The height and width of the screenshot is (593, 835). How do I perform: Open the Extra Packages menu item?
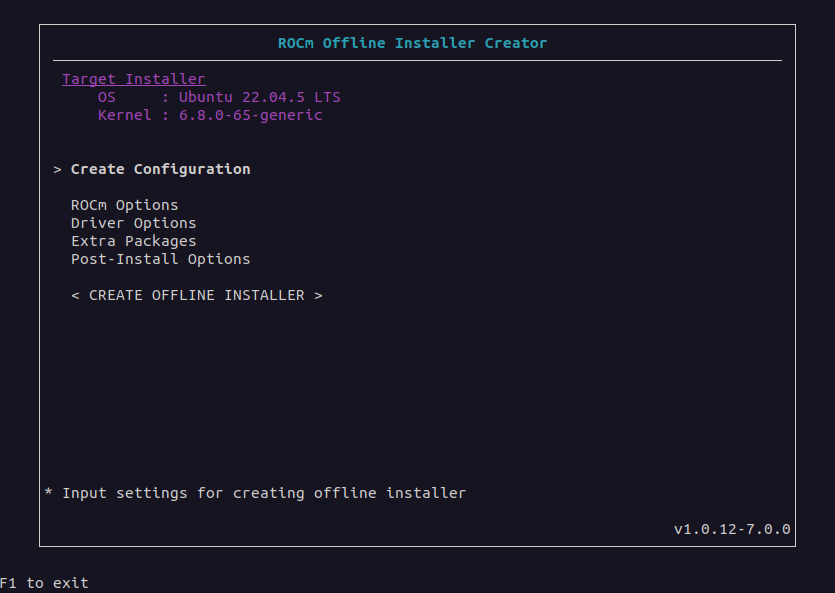134,241
